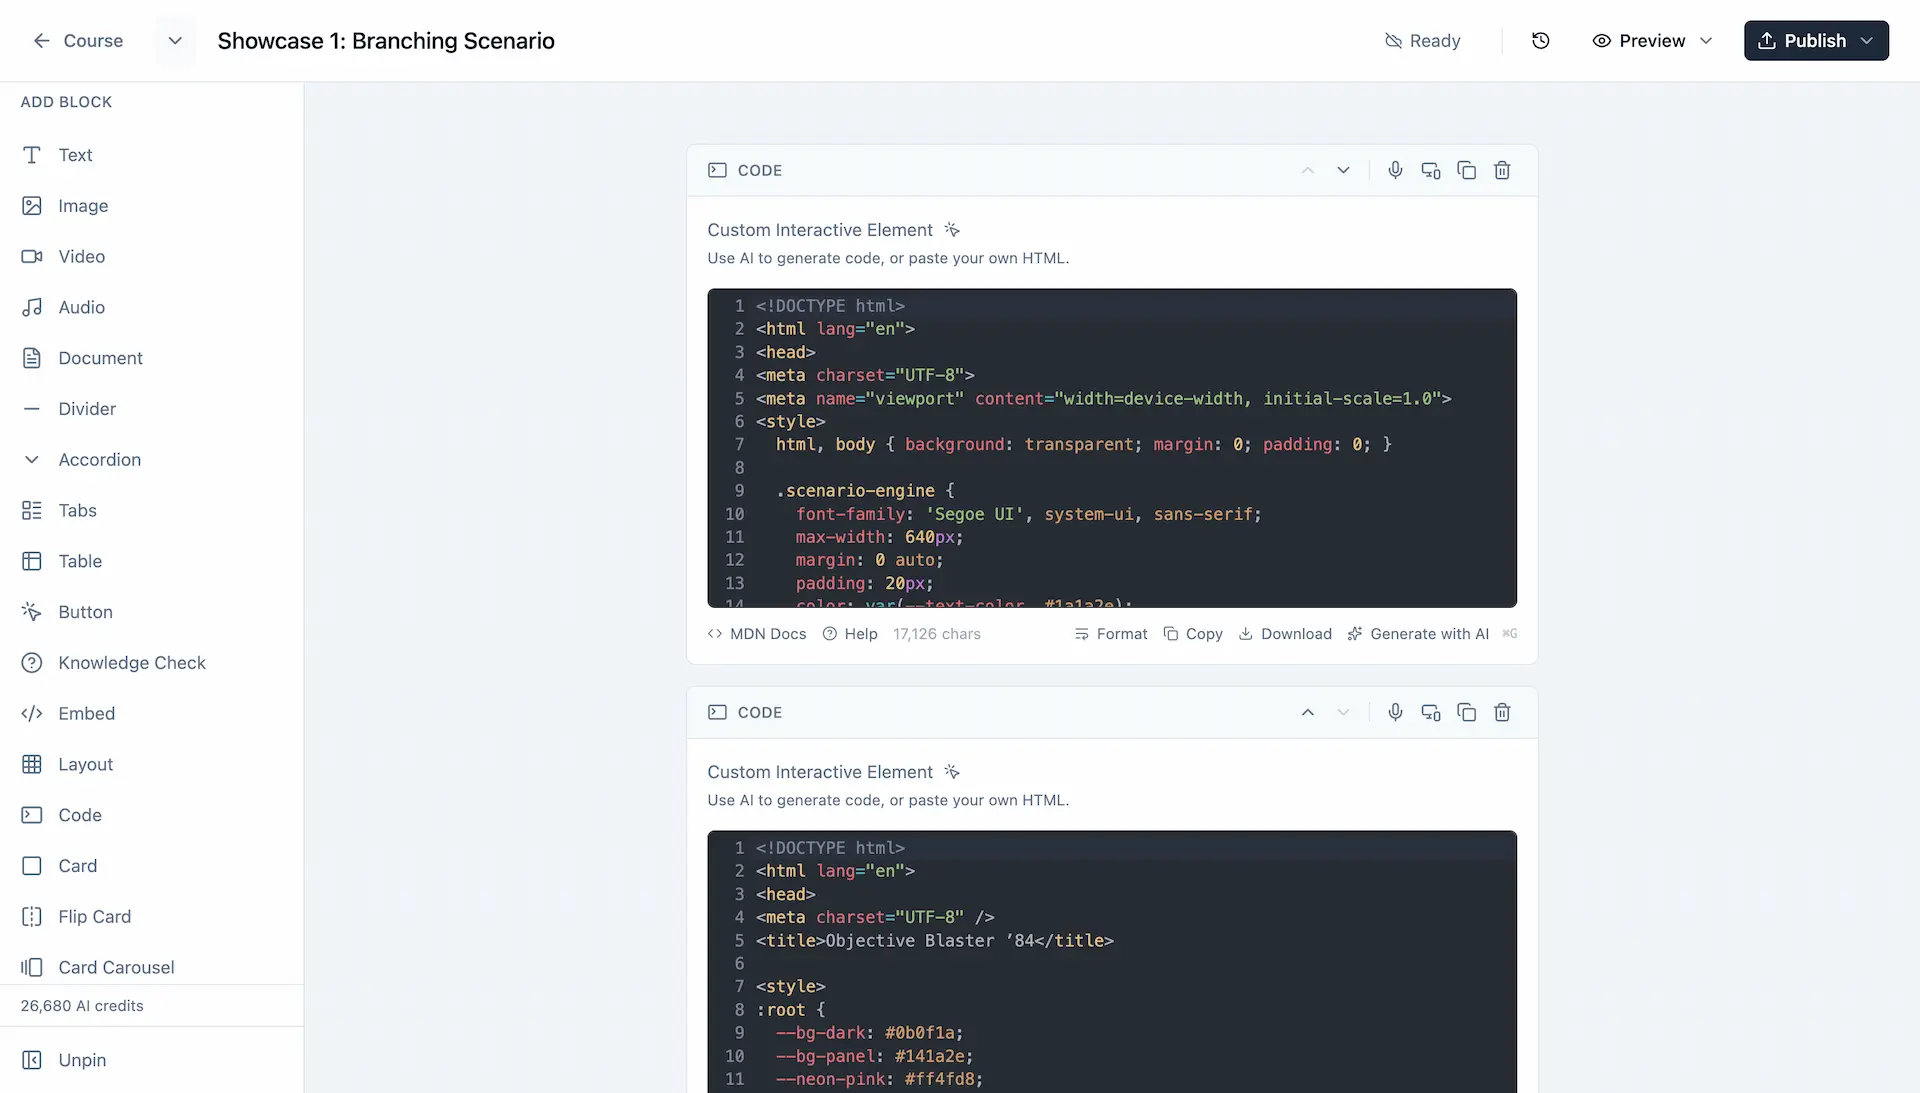Select the Text block tool
1920x1093 pixels.
75,155
